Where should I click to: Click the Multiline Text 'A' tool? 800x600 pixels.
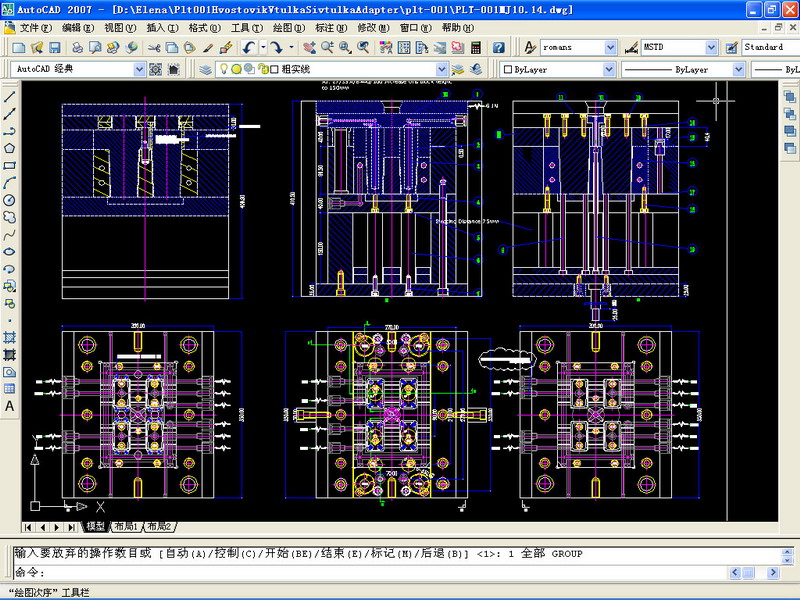coord(10,406)
